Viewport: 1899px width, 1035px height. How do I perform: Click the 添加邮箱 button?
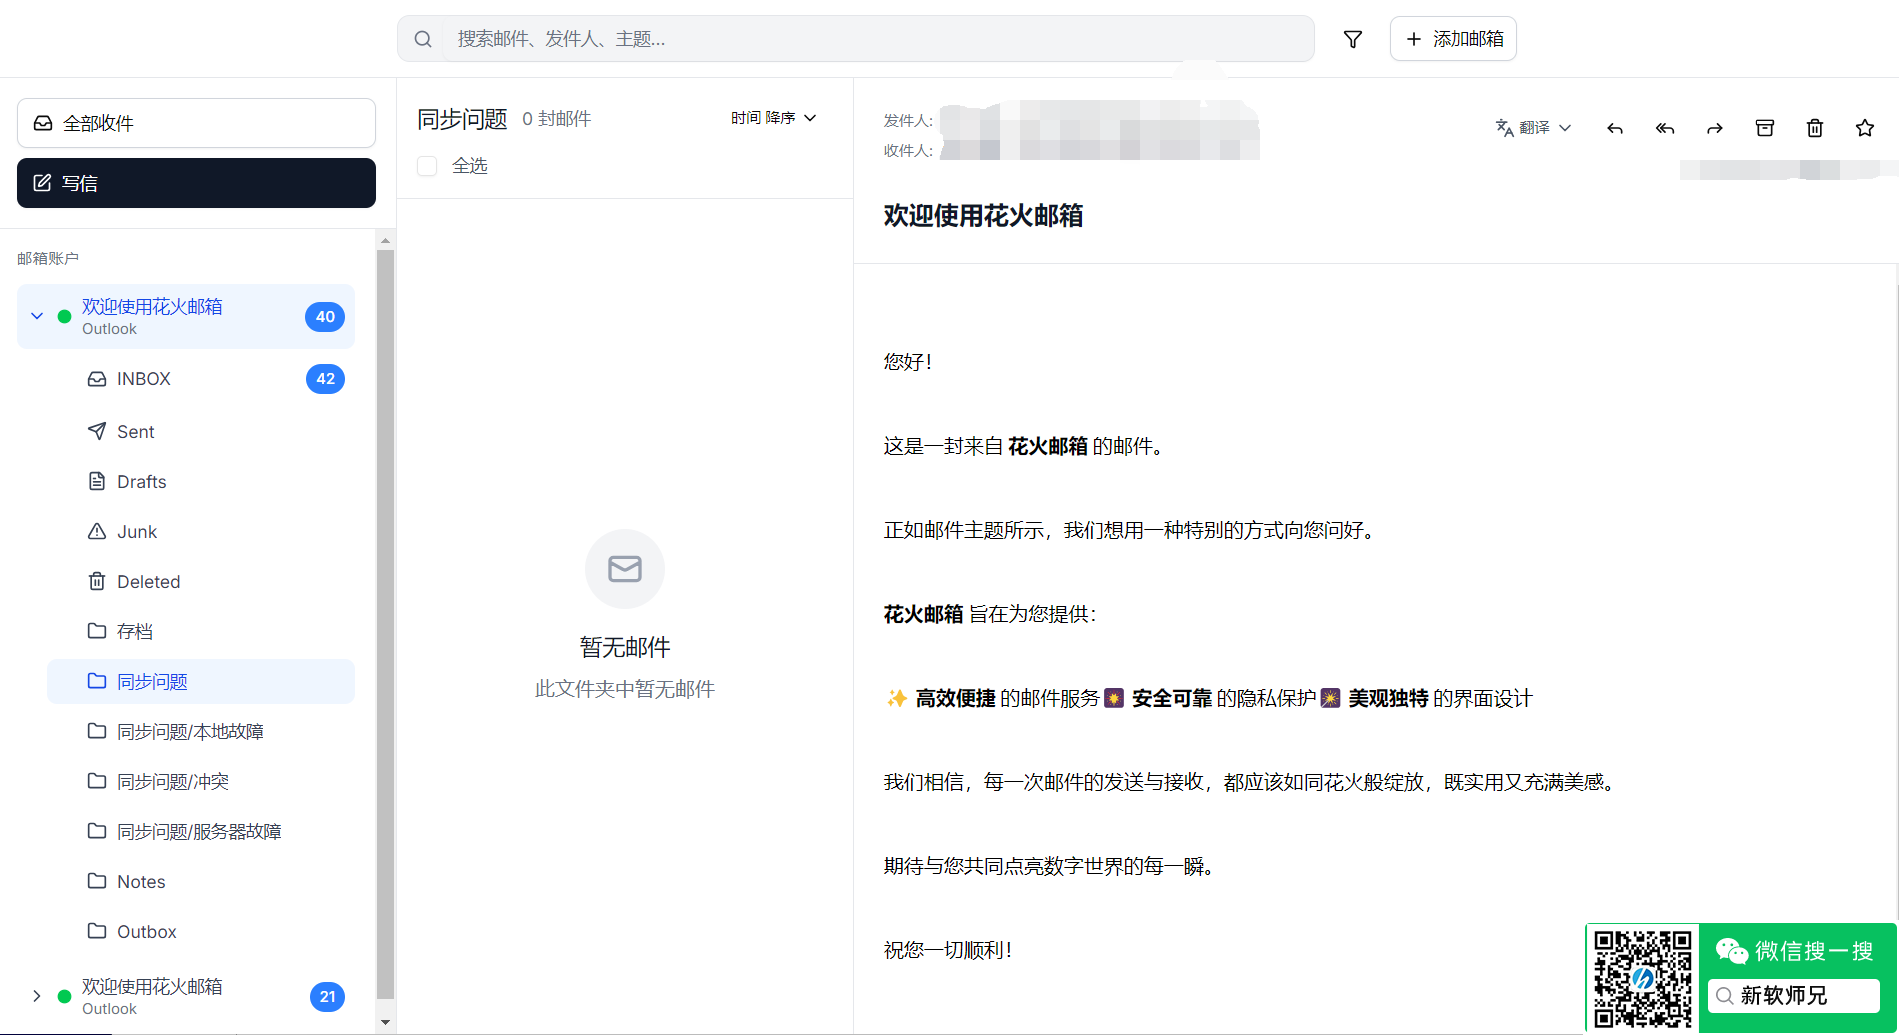[1453, 39]
